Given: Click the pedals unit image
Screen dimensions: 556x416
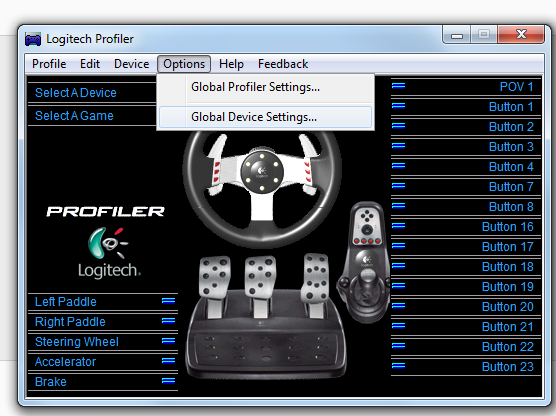Looking at the screenshot, I should [x=265, y=316].
